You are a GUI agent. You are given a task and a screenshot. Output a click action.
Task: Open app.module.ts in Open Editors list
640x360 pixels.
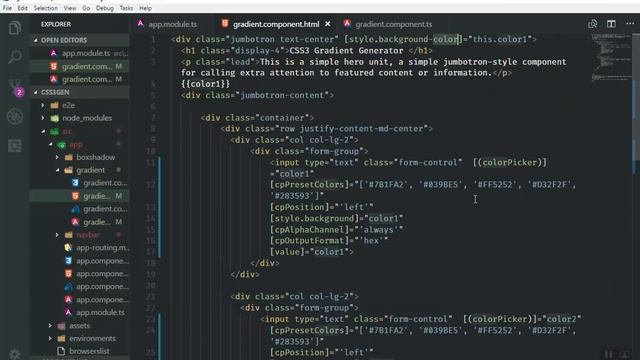pos(80,53)
